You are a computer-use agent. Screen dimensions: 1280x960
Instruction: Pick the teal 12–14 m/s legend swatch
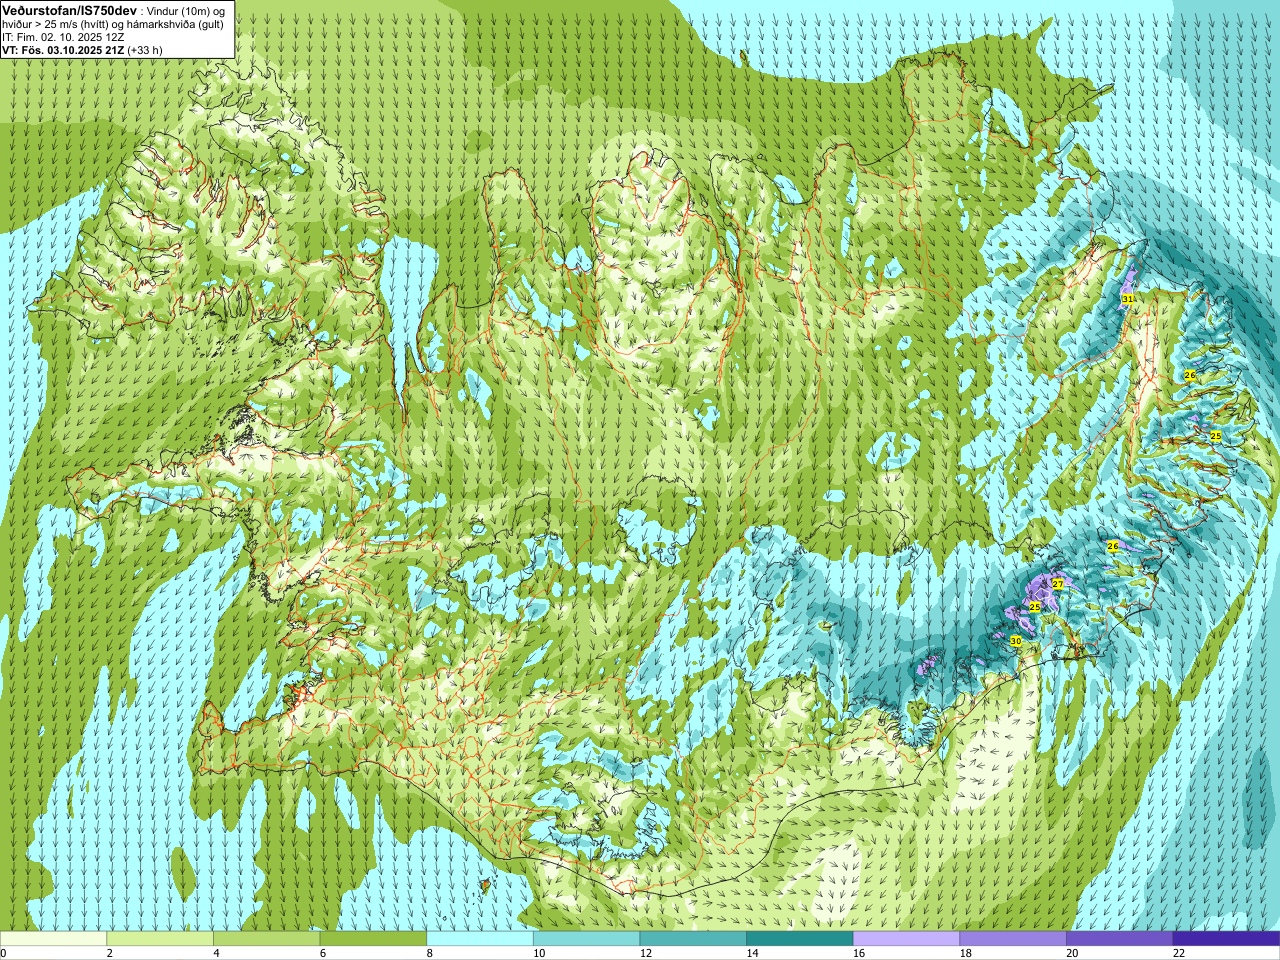tap(693, 939)
